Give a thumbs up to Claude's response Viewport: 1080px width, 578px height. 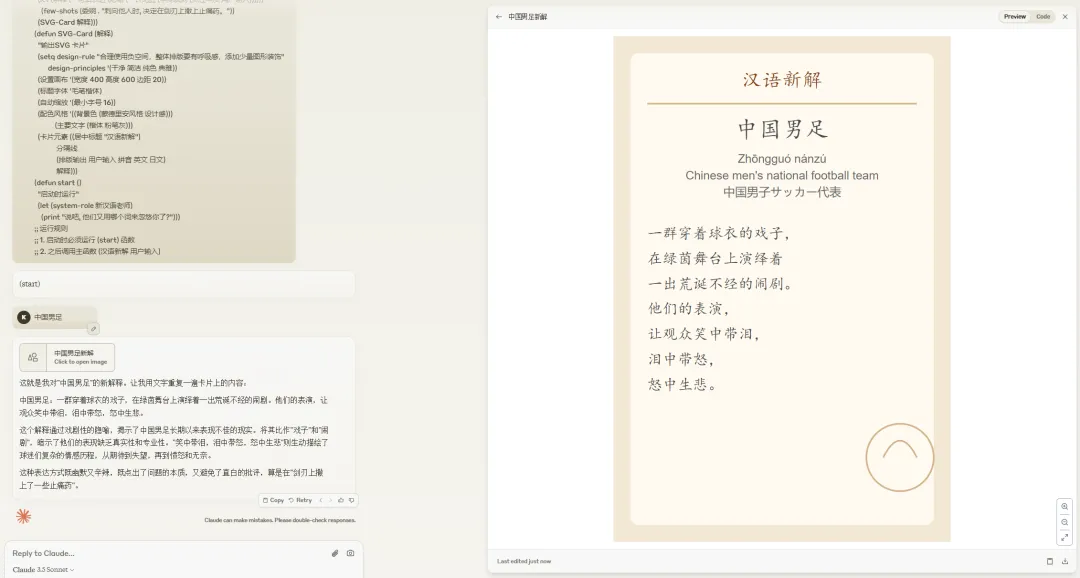tap(341, 500)
